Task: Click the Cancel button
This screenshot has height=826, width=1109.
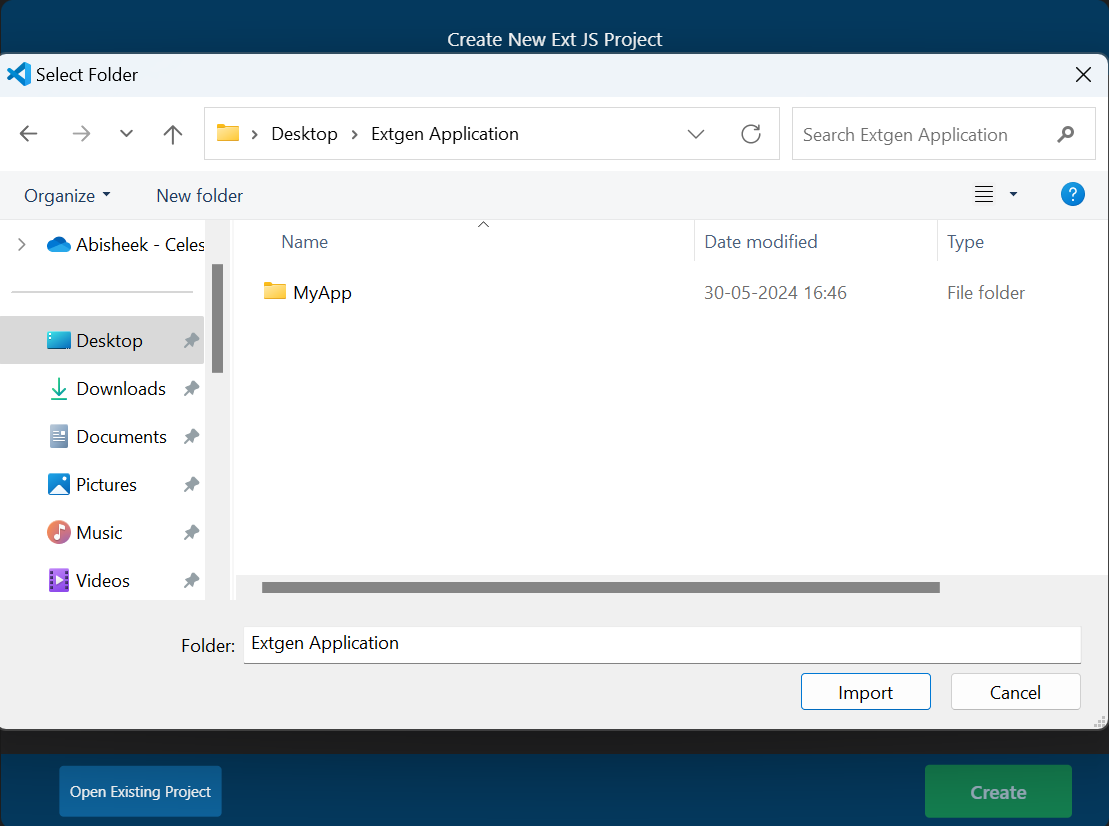Action: [1015, 692]
